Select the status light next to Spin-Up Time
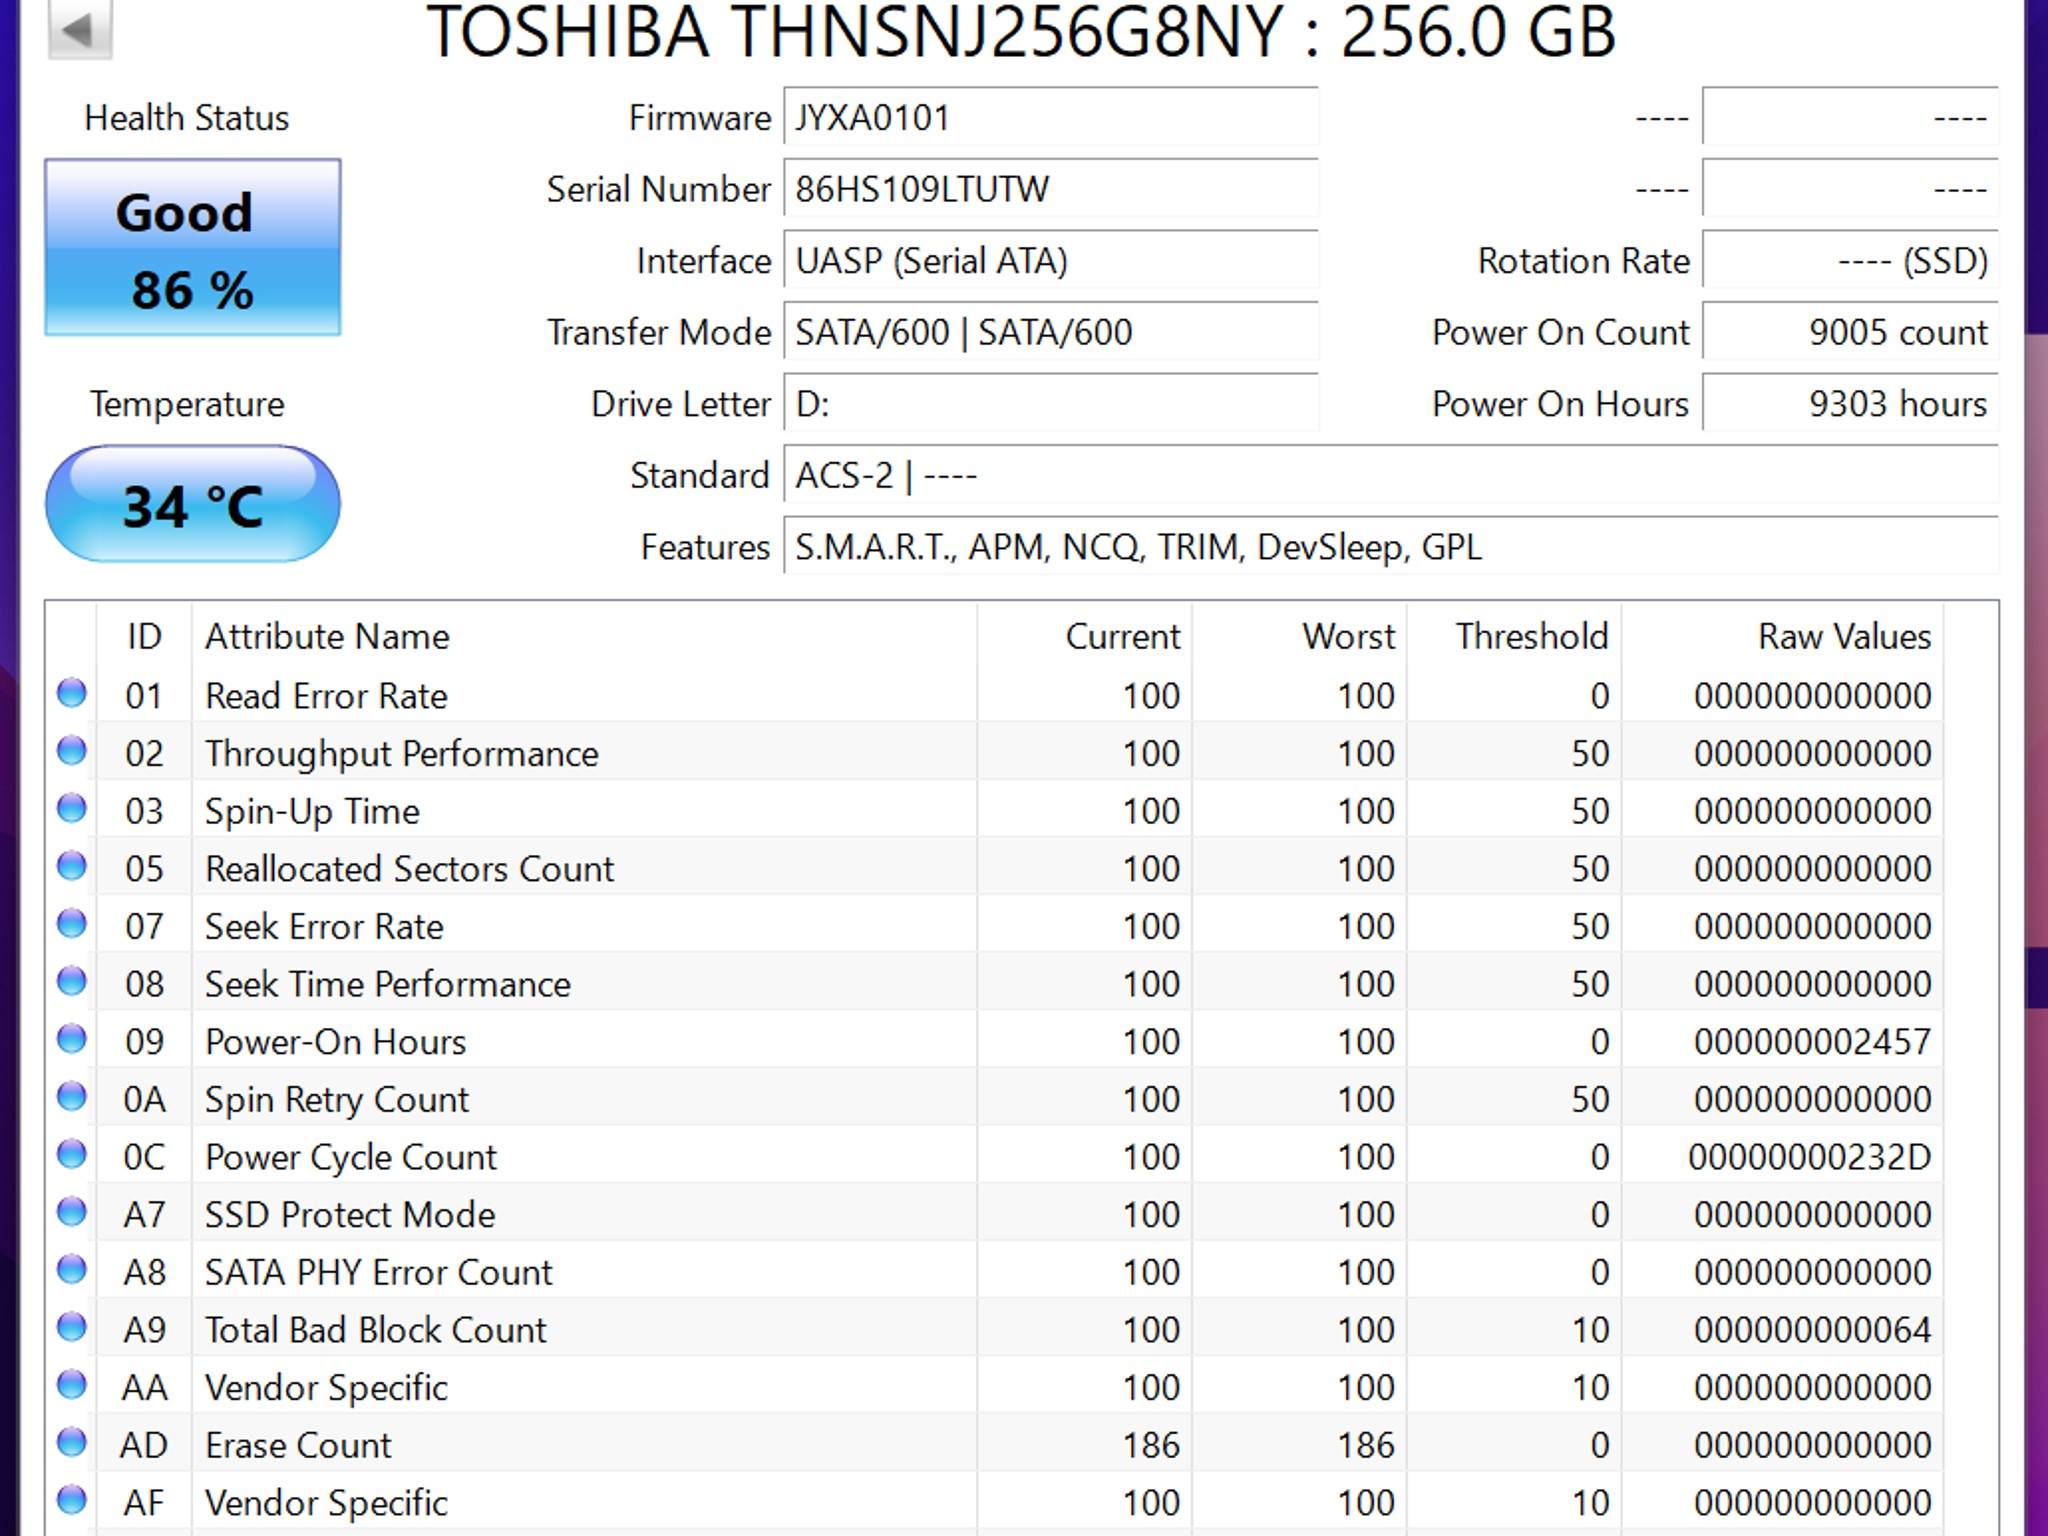The image size is (2048, 1536). point(71,810)
